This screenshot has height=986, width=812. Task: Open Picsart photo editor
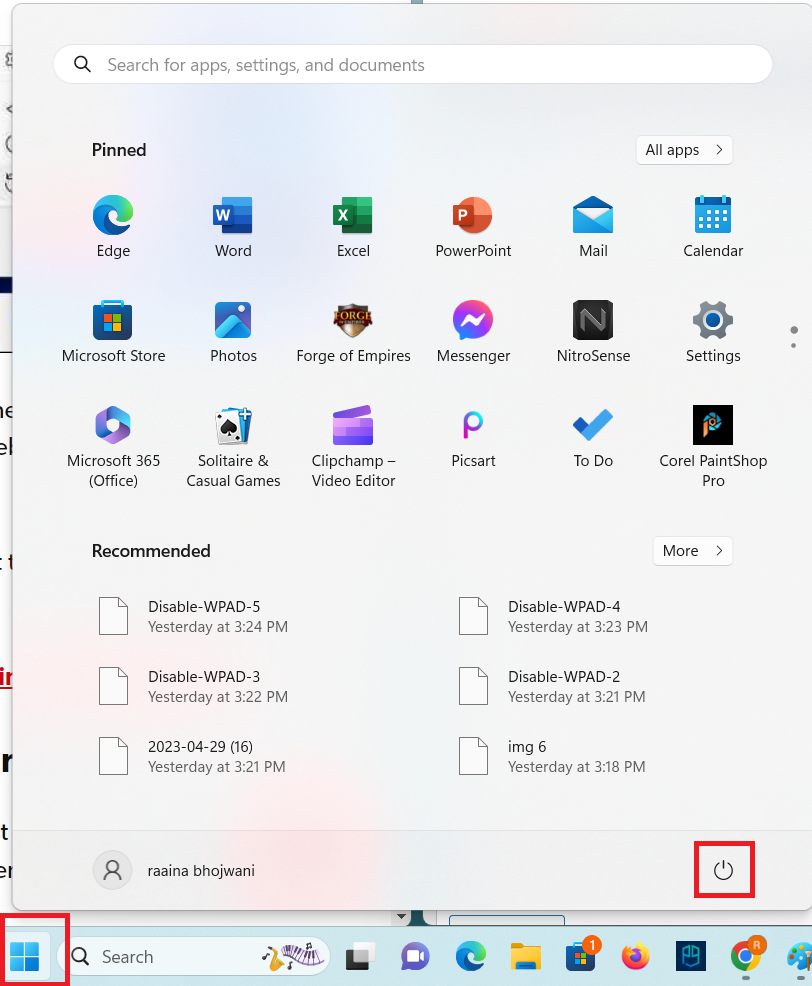click(472, 435)
